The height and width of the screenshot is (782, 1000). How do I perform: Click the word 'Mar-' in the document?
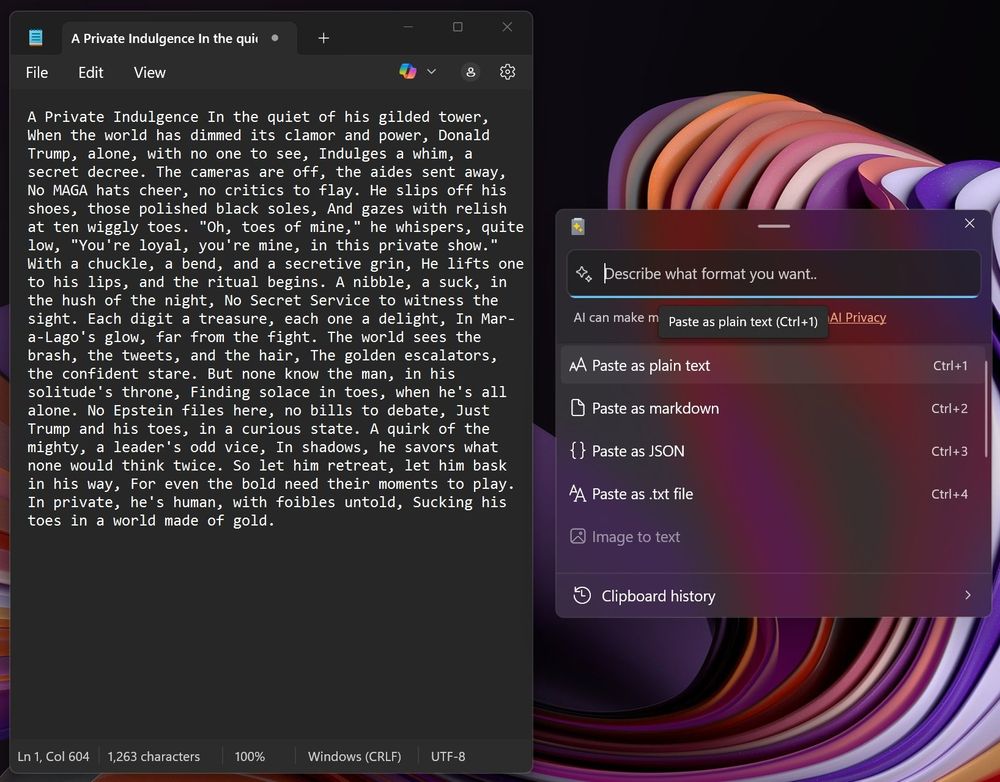pyautogui.click(x=497, y=319)
